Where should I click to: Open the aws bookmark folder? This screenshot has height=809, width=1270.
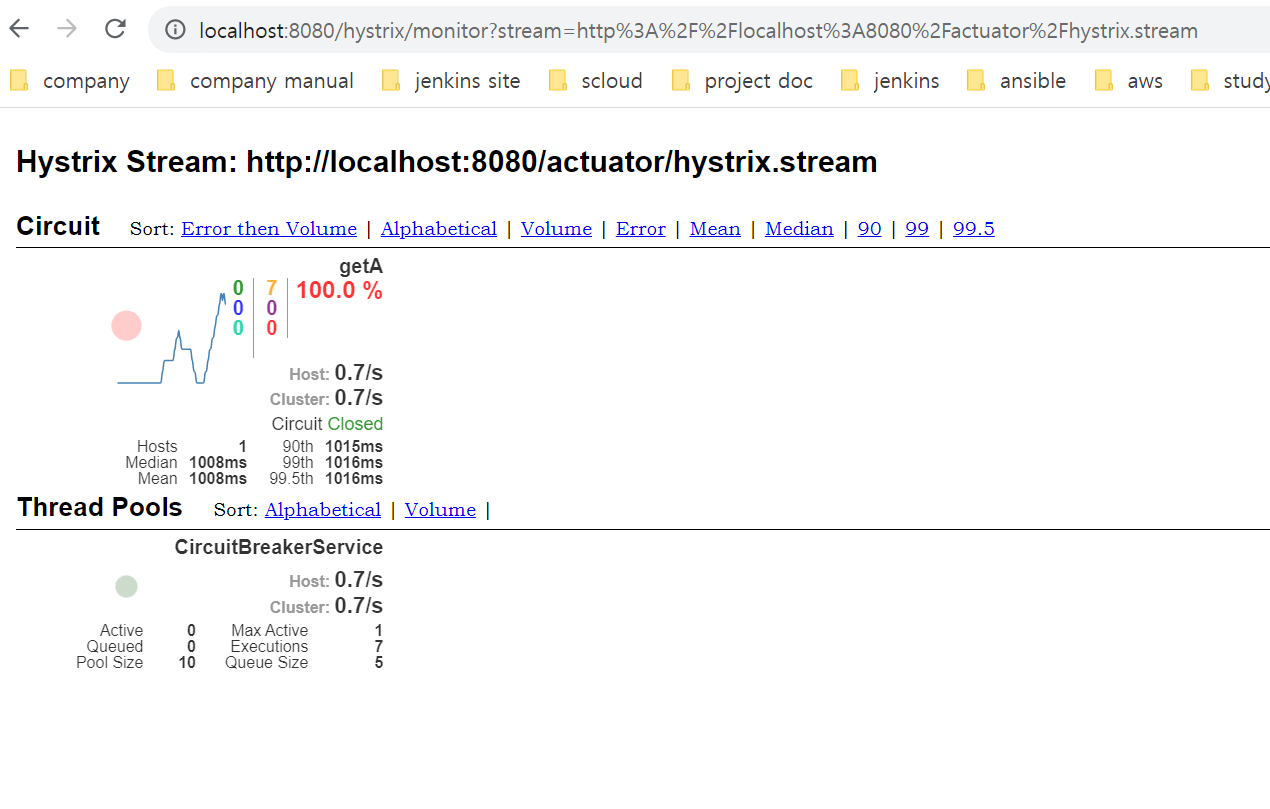click(1129, 81)
